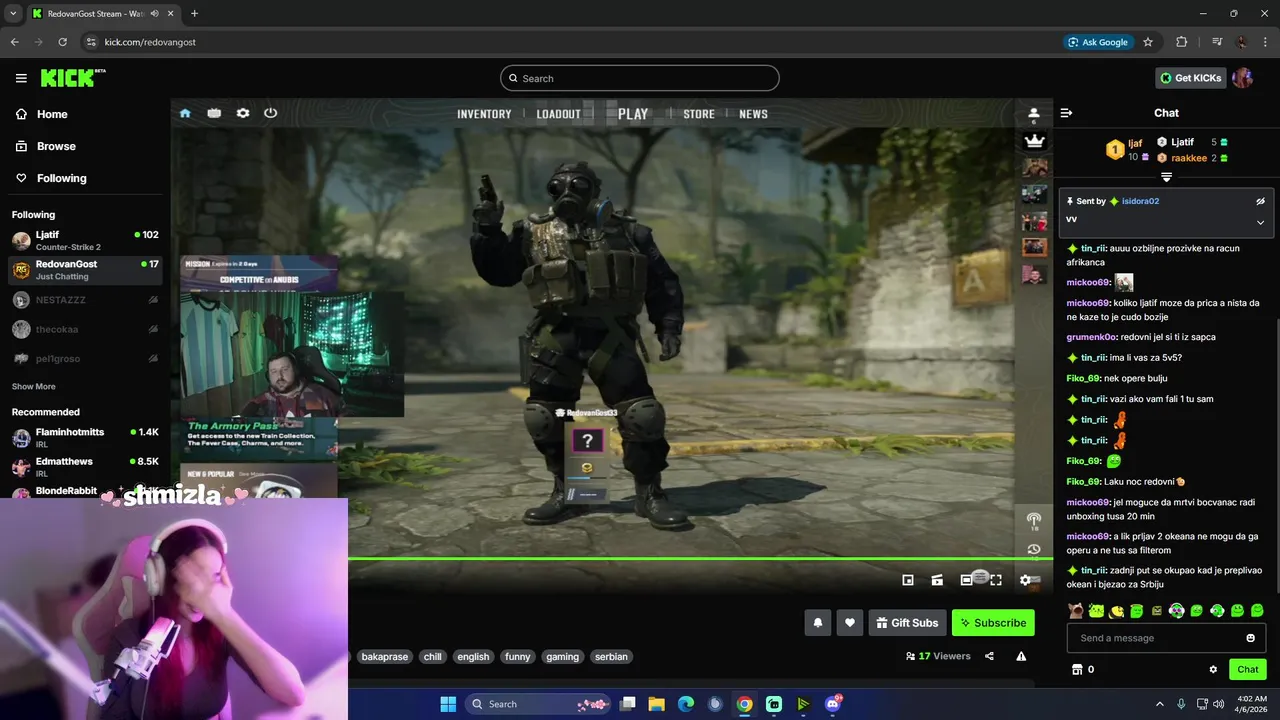1280x720 pixels.
Task: Report stream using warning triangle icon
Action: pyautogui.click(x=1021, y=656)
